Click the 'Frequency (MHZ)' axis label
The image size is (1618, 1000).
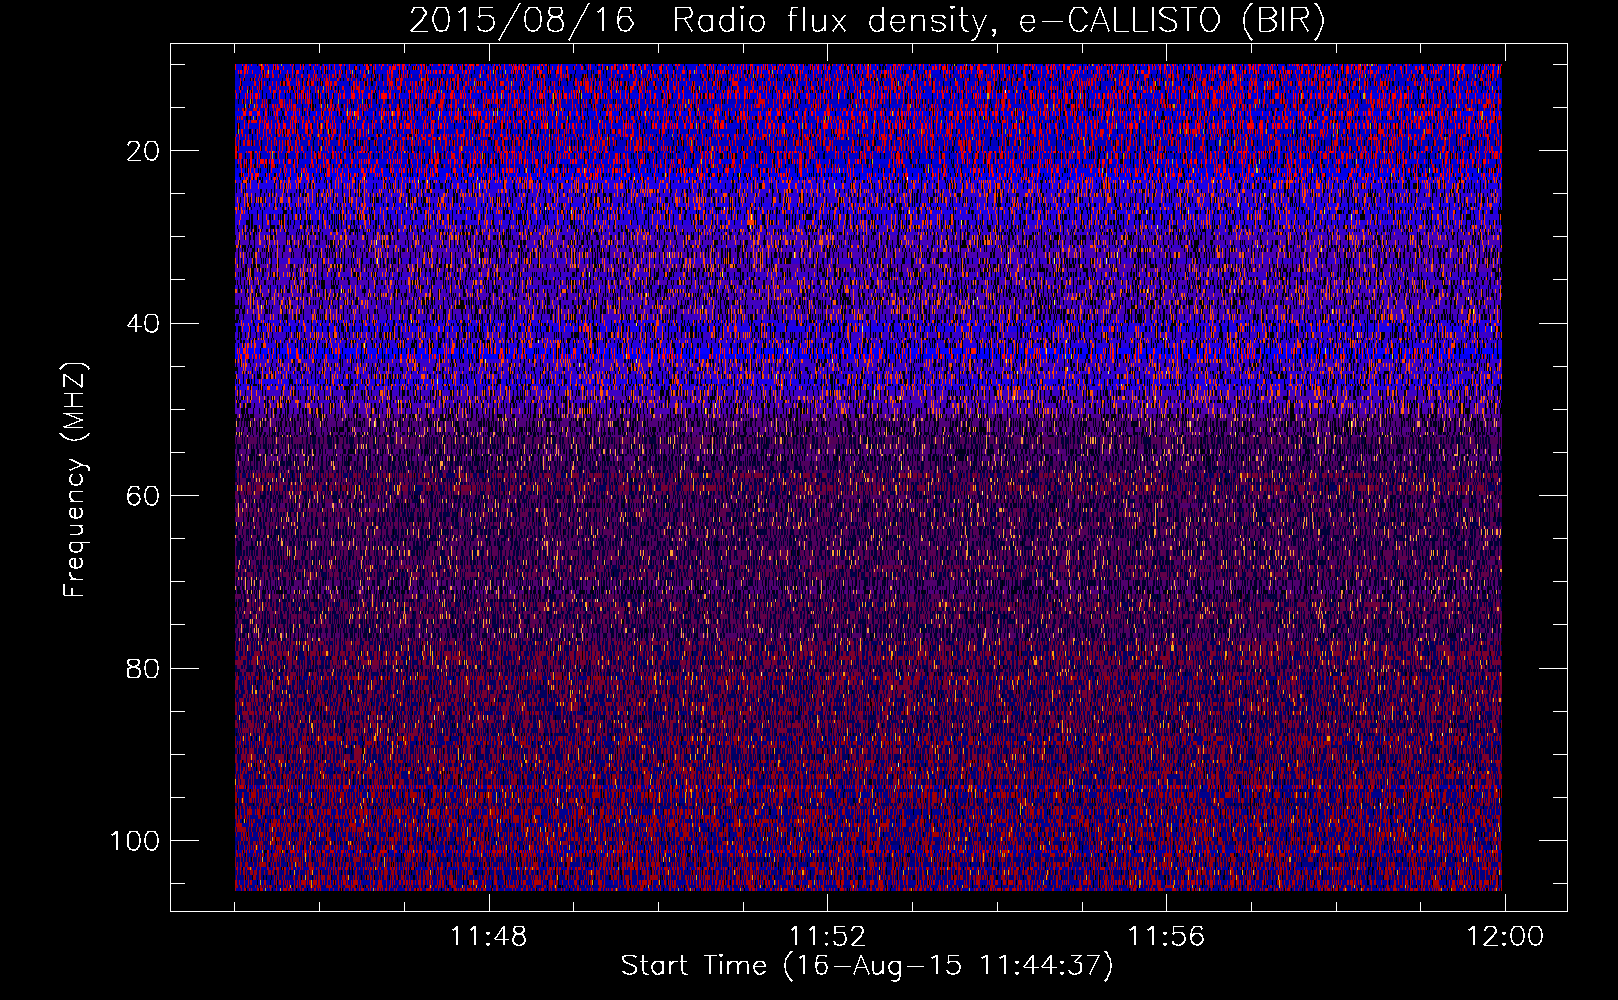click(75, 480)
